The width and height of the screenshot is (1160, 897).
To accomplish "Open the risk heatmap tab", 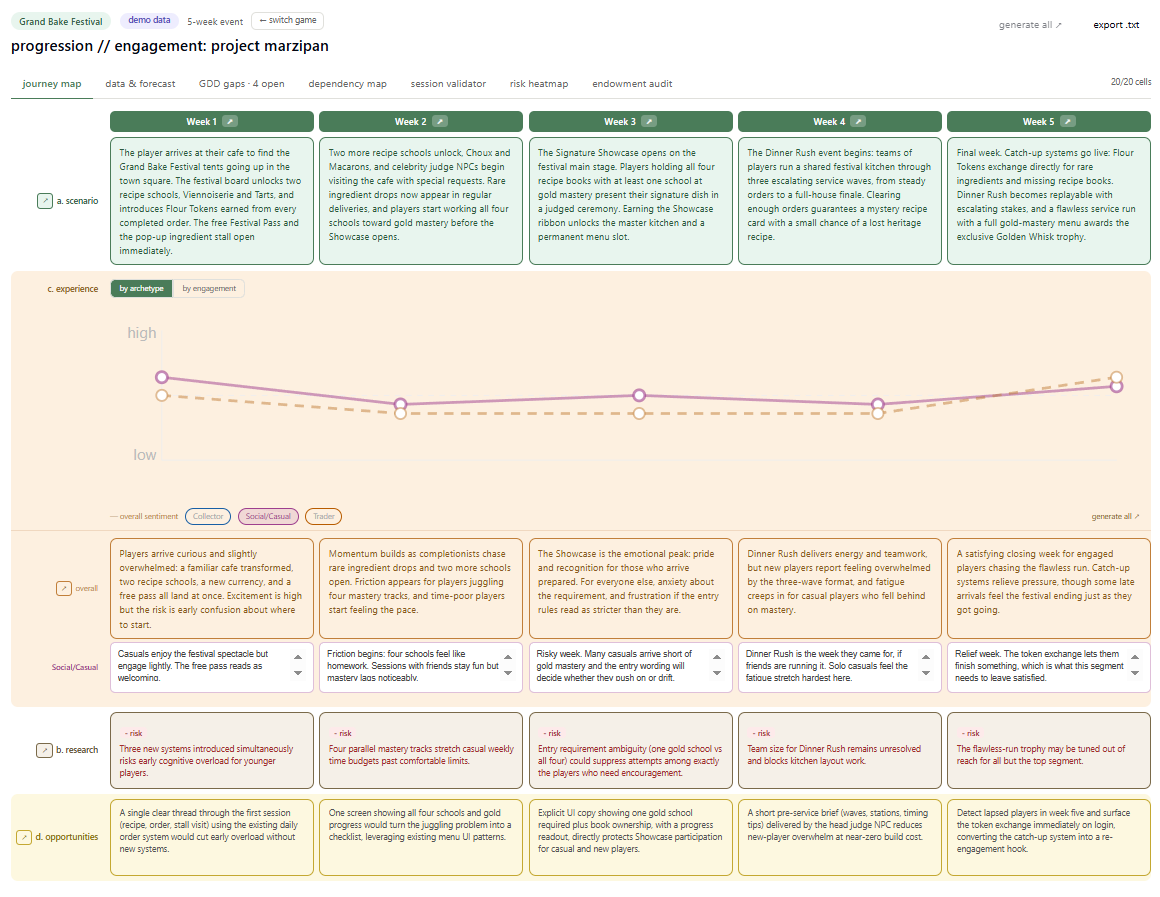I will click(539, 84).
